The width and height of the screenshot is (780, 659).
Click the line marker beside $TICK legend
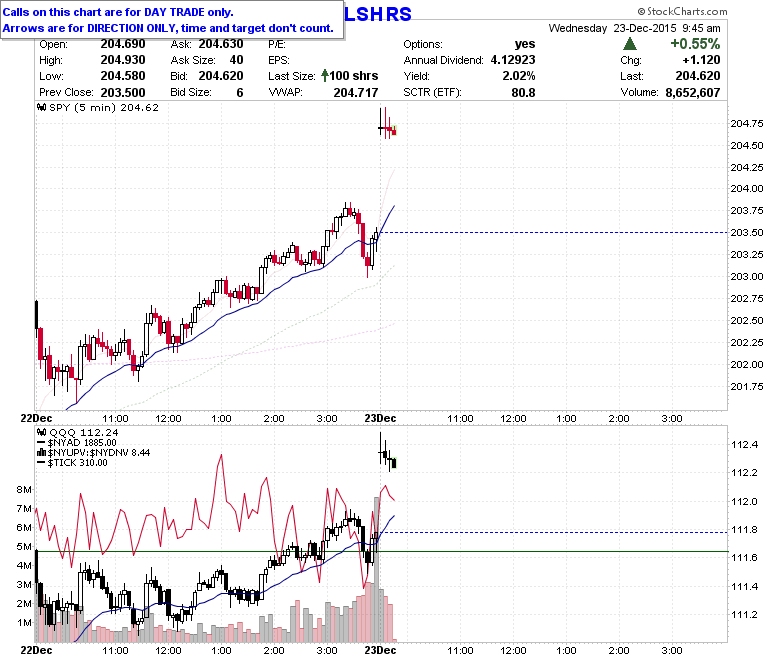[41, 463]
